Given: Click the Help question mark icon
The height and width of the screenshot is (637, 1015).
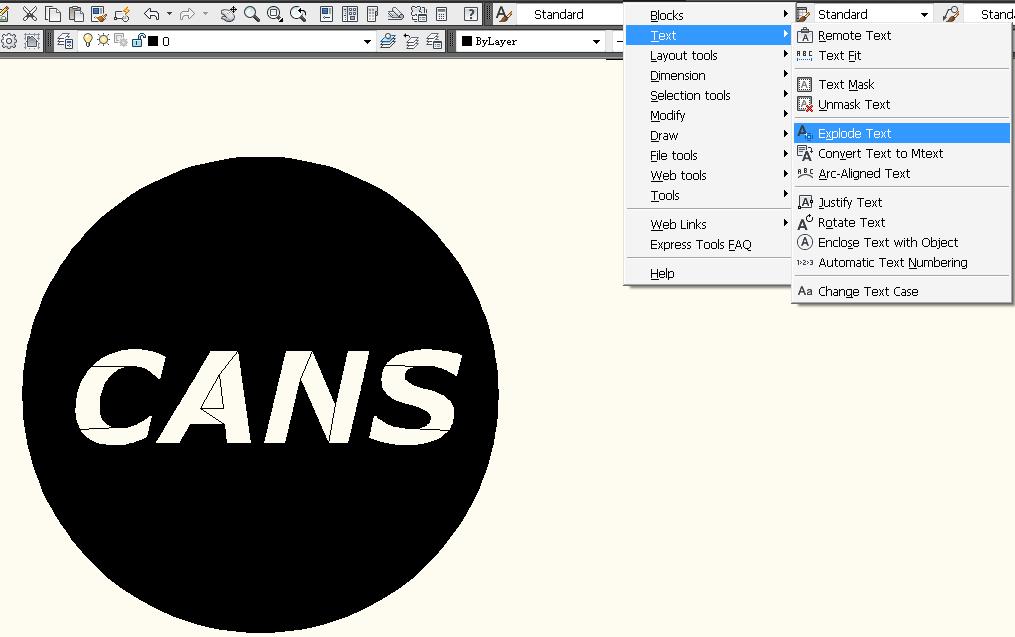Looking at the screenshot, I should pyautogui.click(x=471, y=14).
